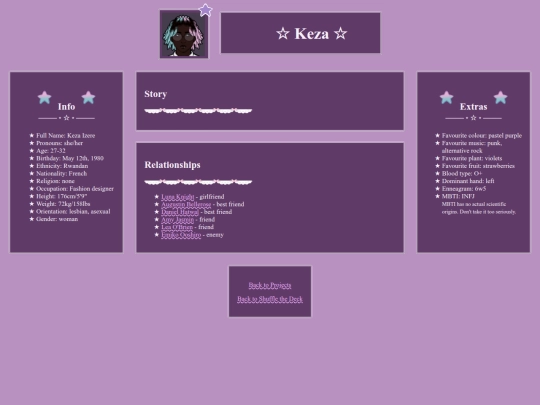540x405 pixels.
Task: Open the Augustin Bellerose best friend link
Action: [186, 204]
